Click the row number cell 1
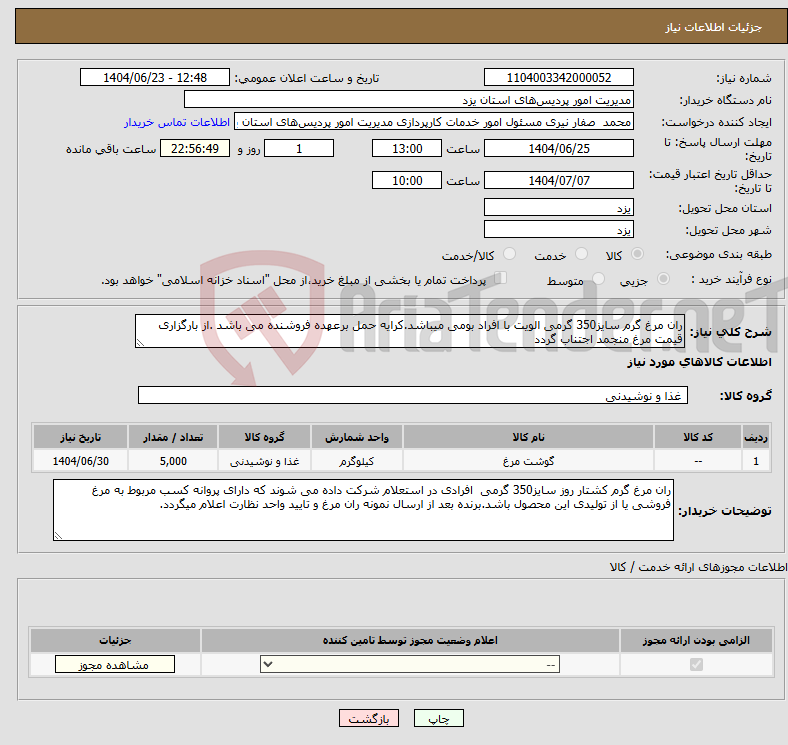788x745 pixels. pos(756,461)
